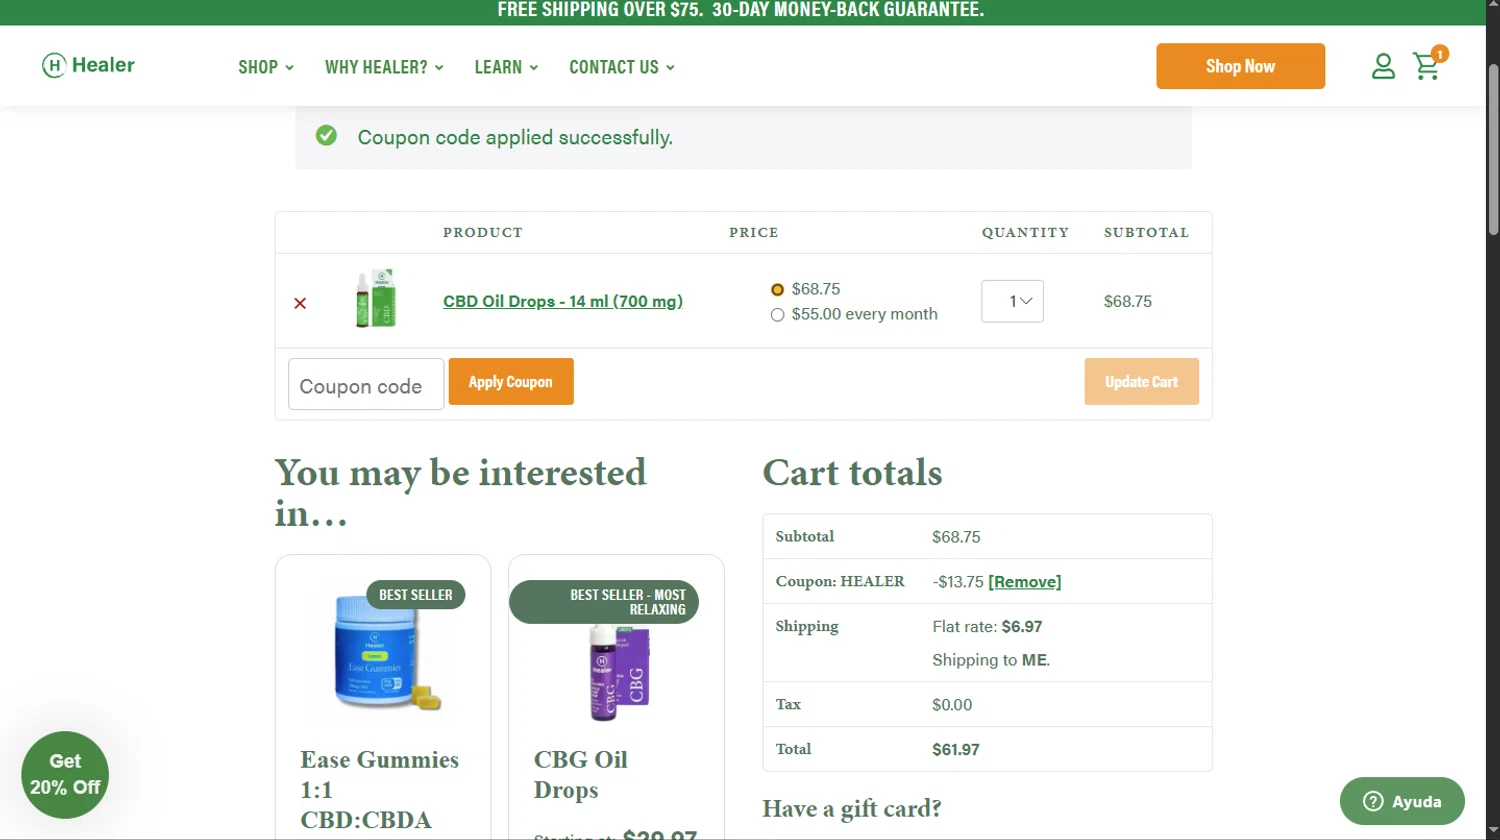Click the Cart totals heading
The height and width of the screenshot is (840, 1500).
852,472
